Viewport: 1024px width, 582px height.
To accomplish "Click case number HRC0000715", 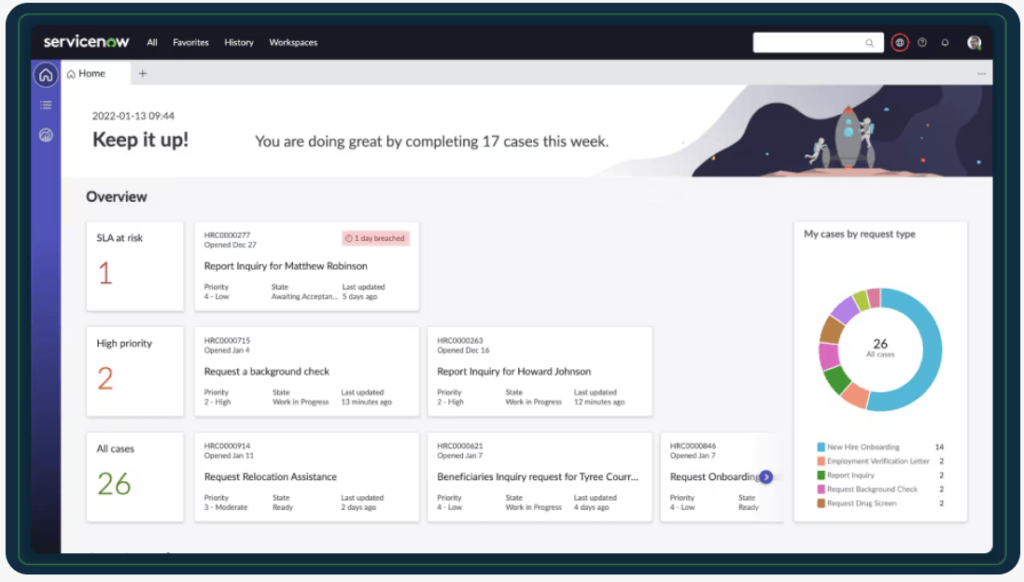I will click(227, 341).
